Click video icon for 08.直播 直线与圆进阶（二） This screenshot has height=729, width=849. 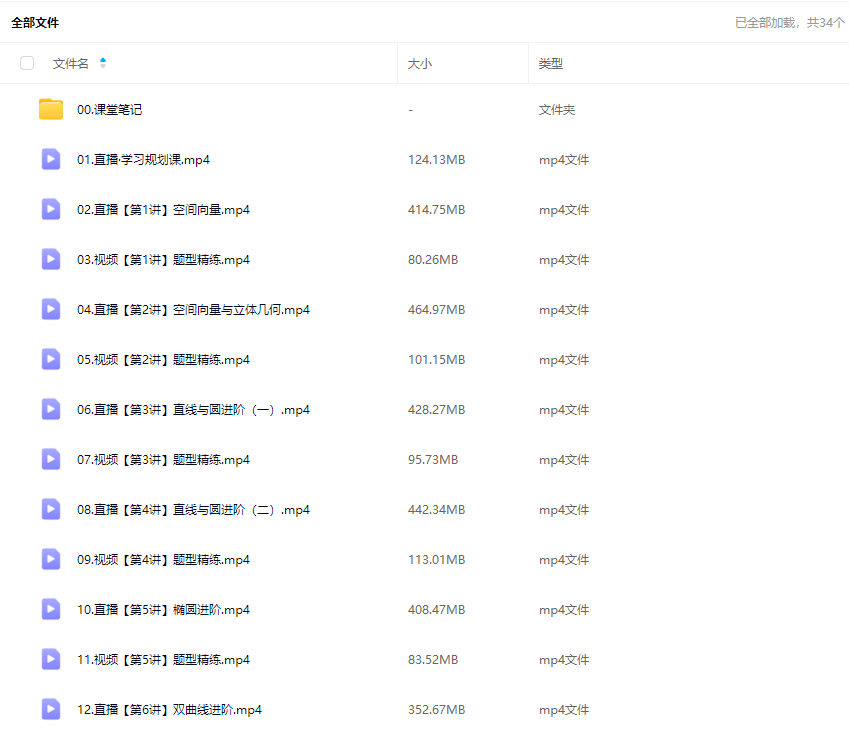click(x=51, y=509)
